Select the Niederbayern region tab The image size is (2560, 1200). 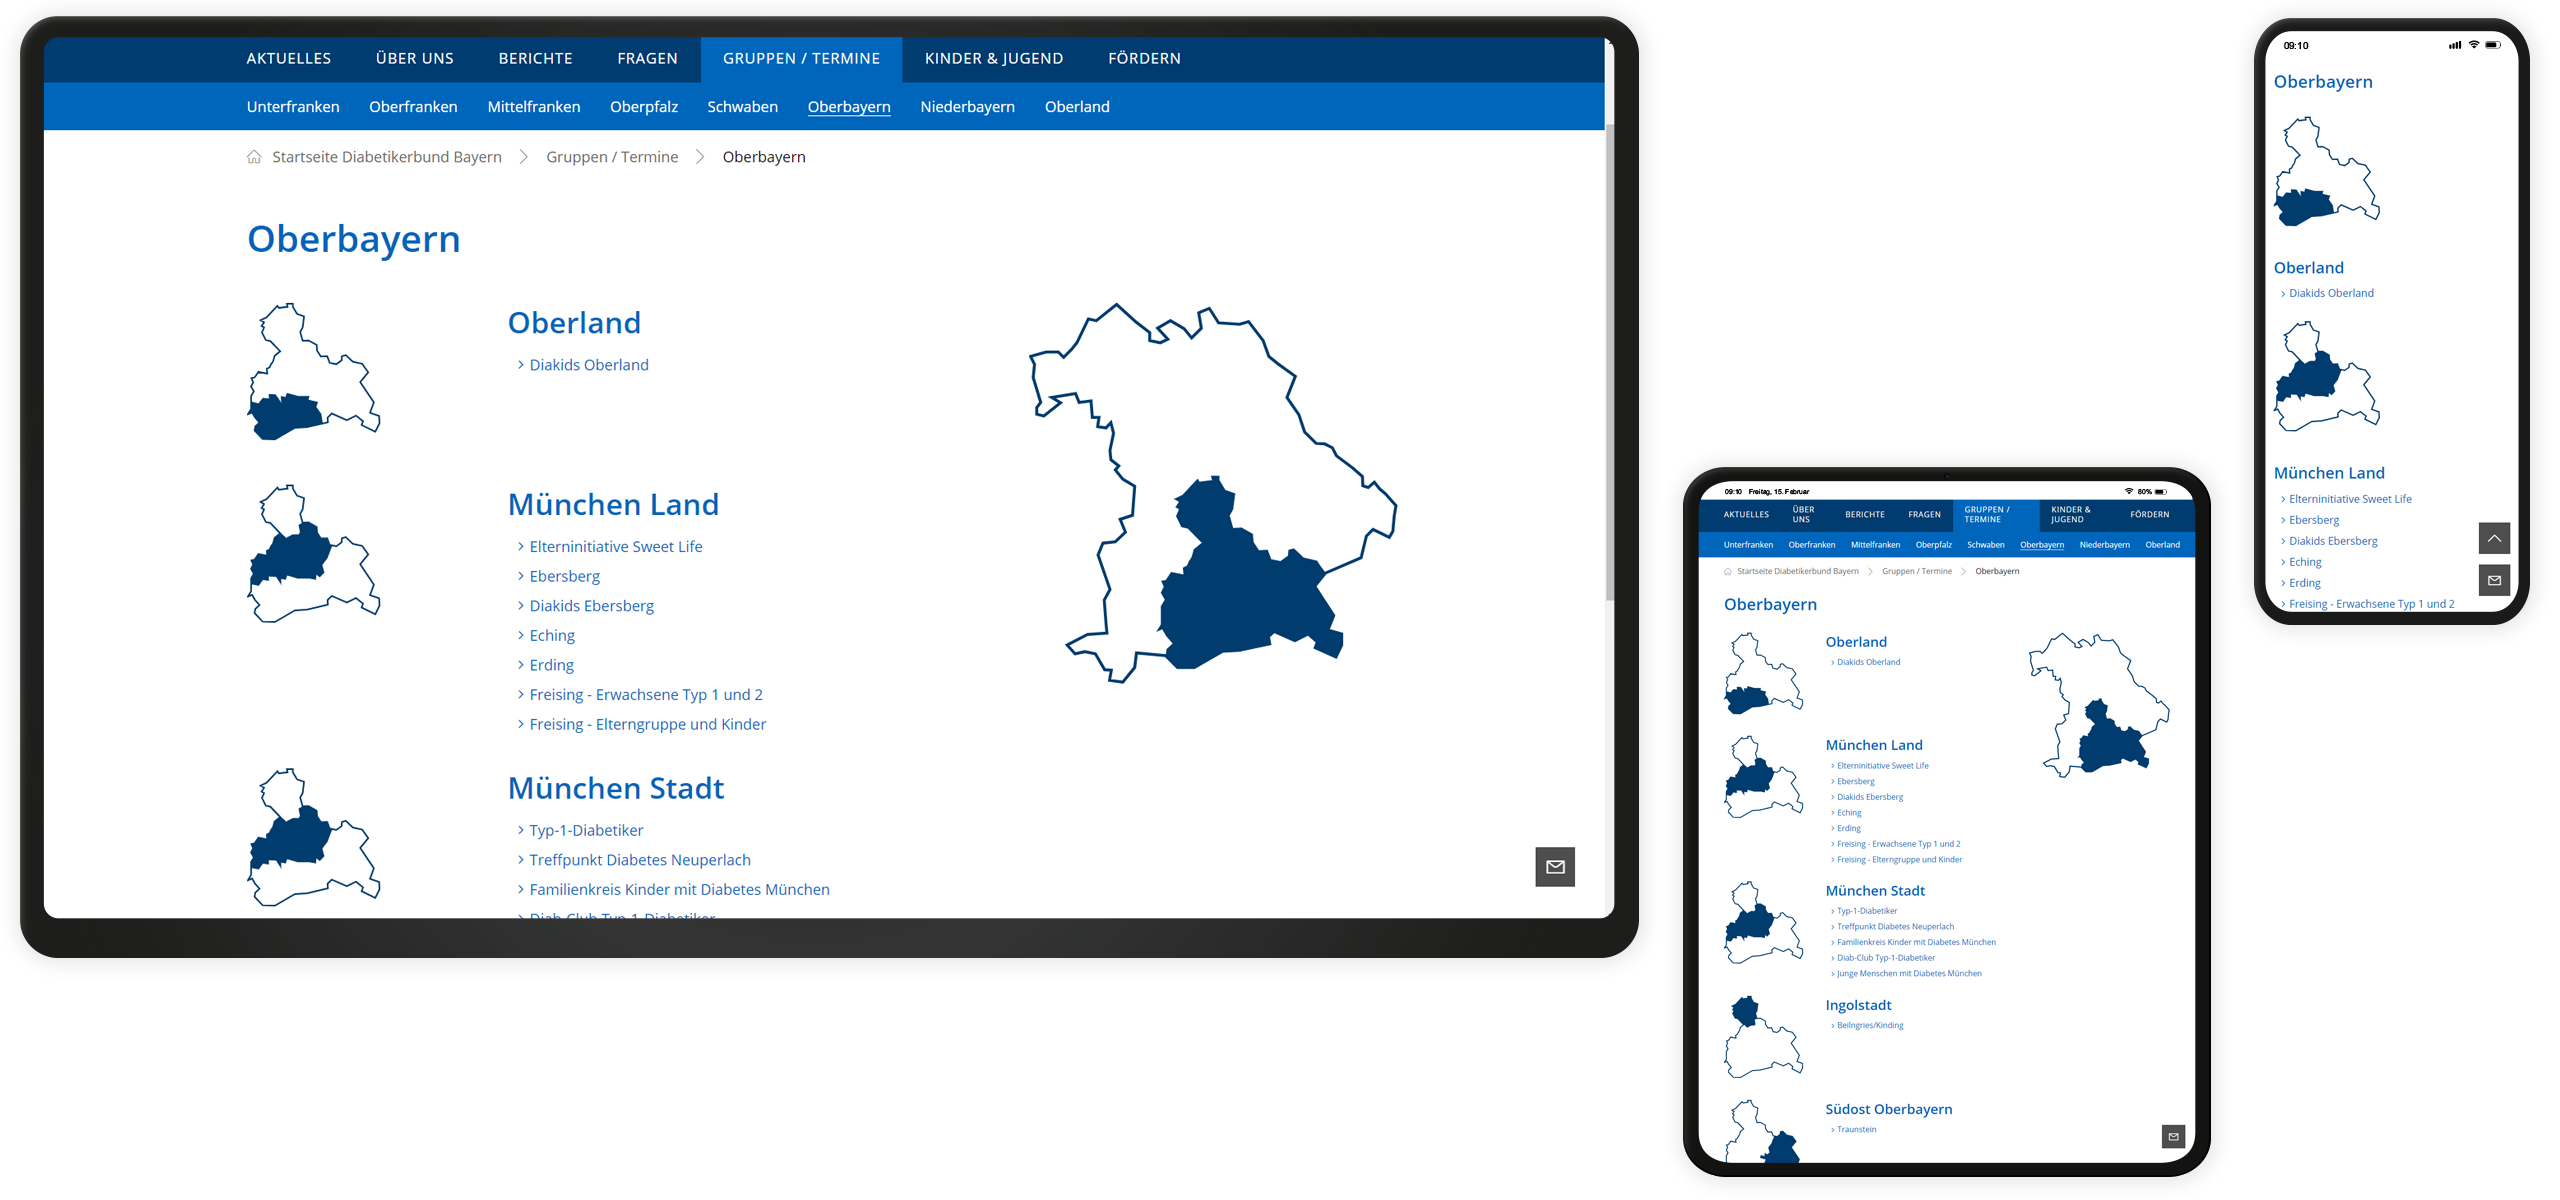(x=967, y=107)
